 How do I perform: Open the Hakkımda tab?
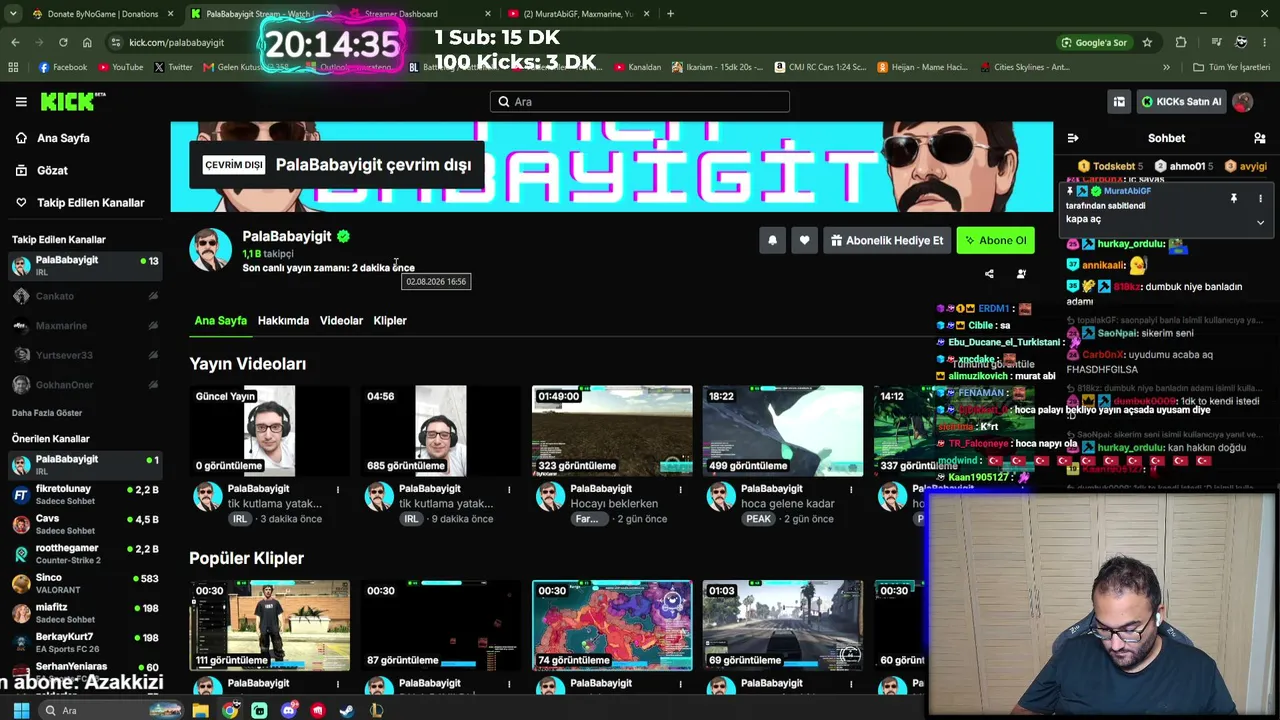click(283, 320)
